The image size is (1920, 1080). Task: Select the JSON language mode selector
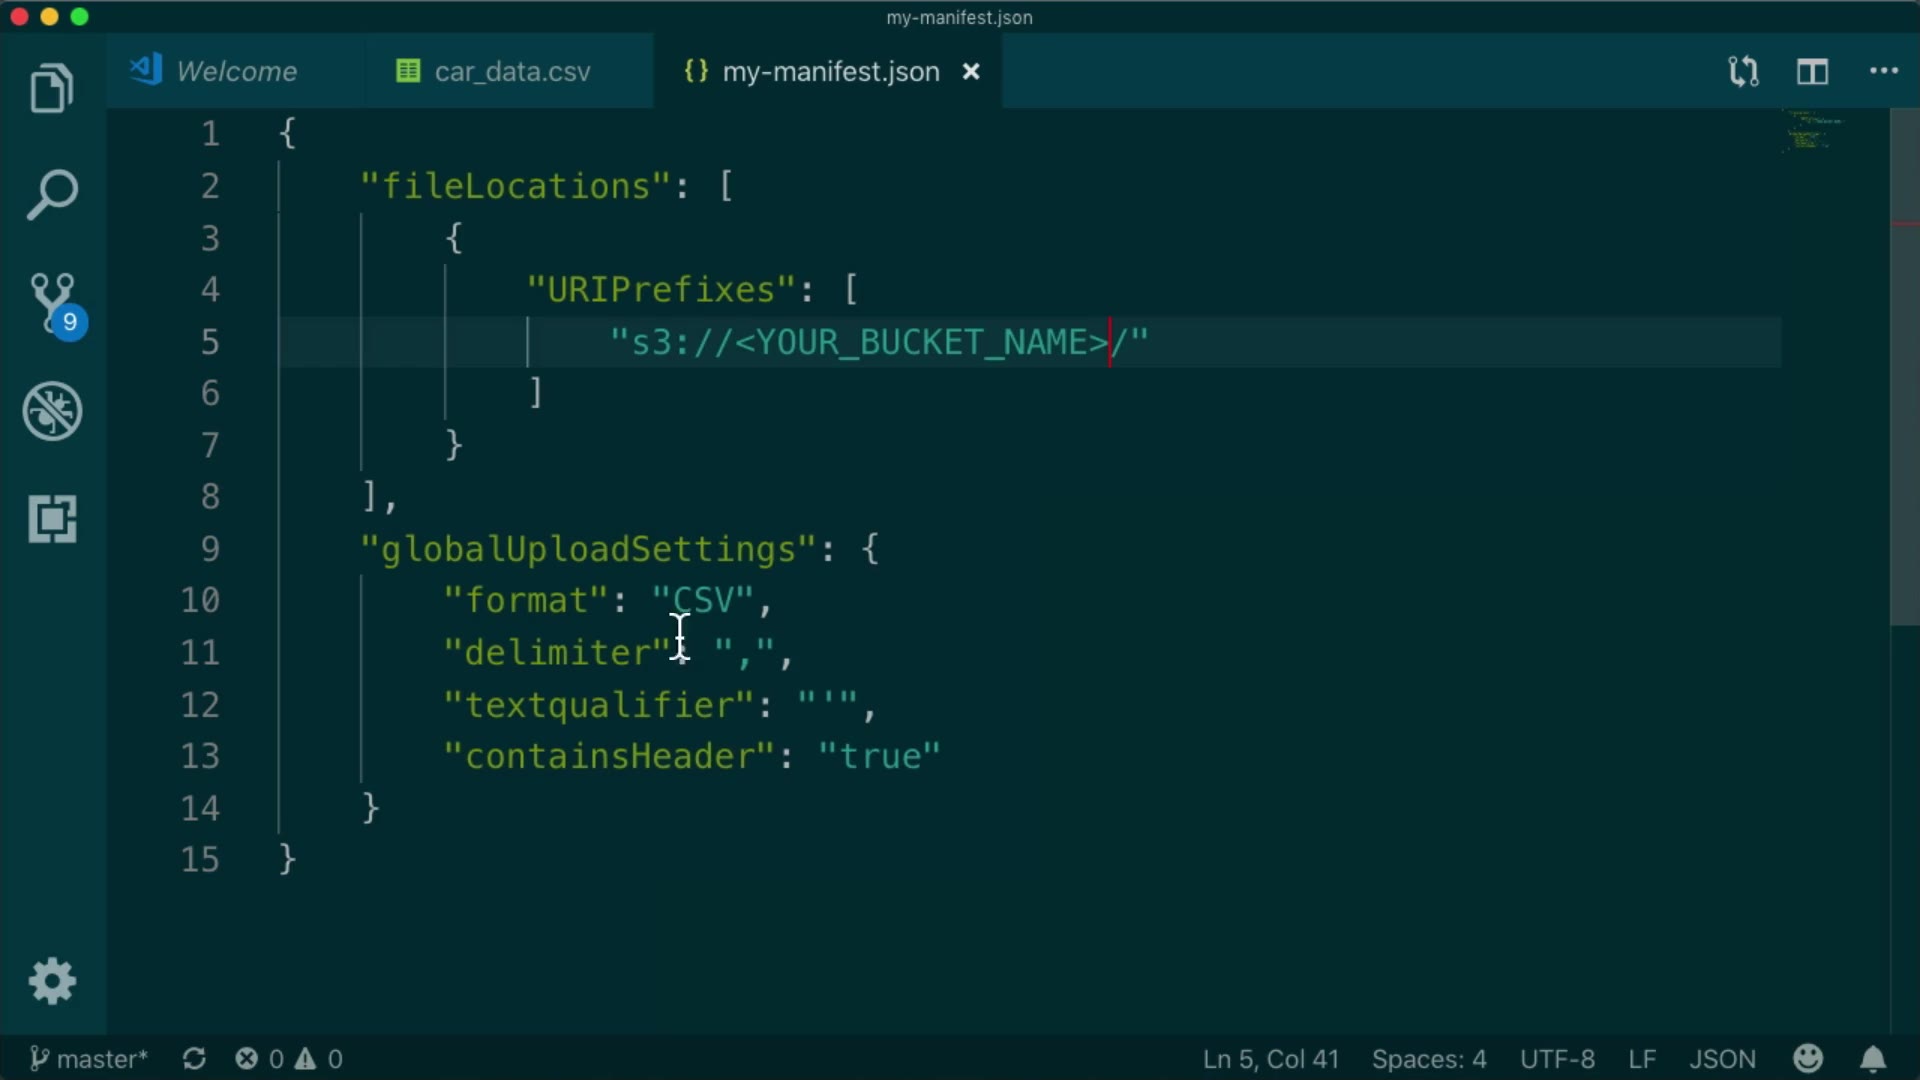point(1722,1059)
